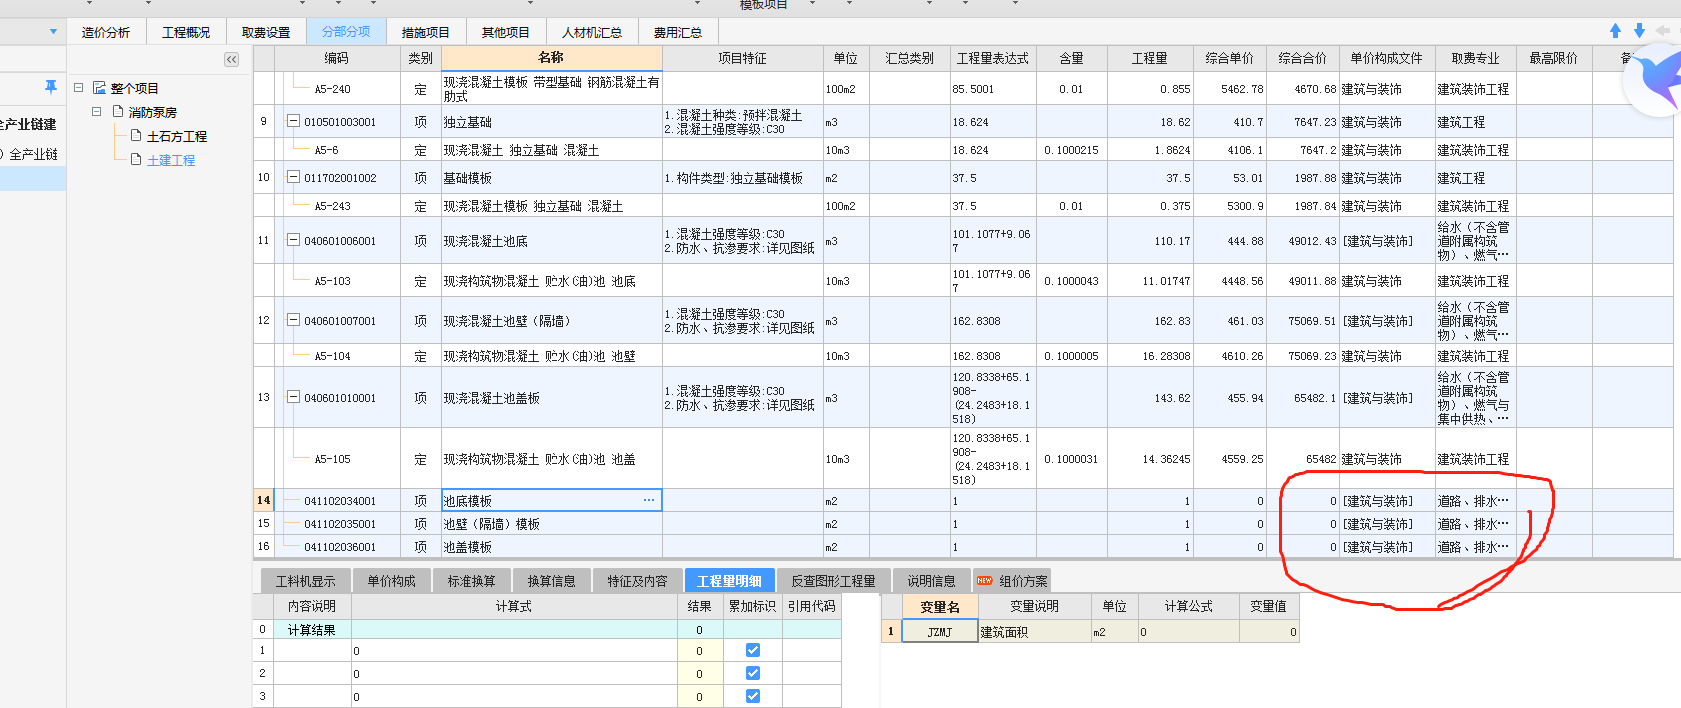The image size is (1681, 708).
Task: Open the dropdown arrow beside 模板项目 title
Action: (811, 4)
